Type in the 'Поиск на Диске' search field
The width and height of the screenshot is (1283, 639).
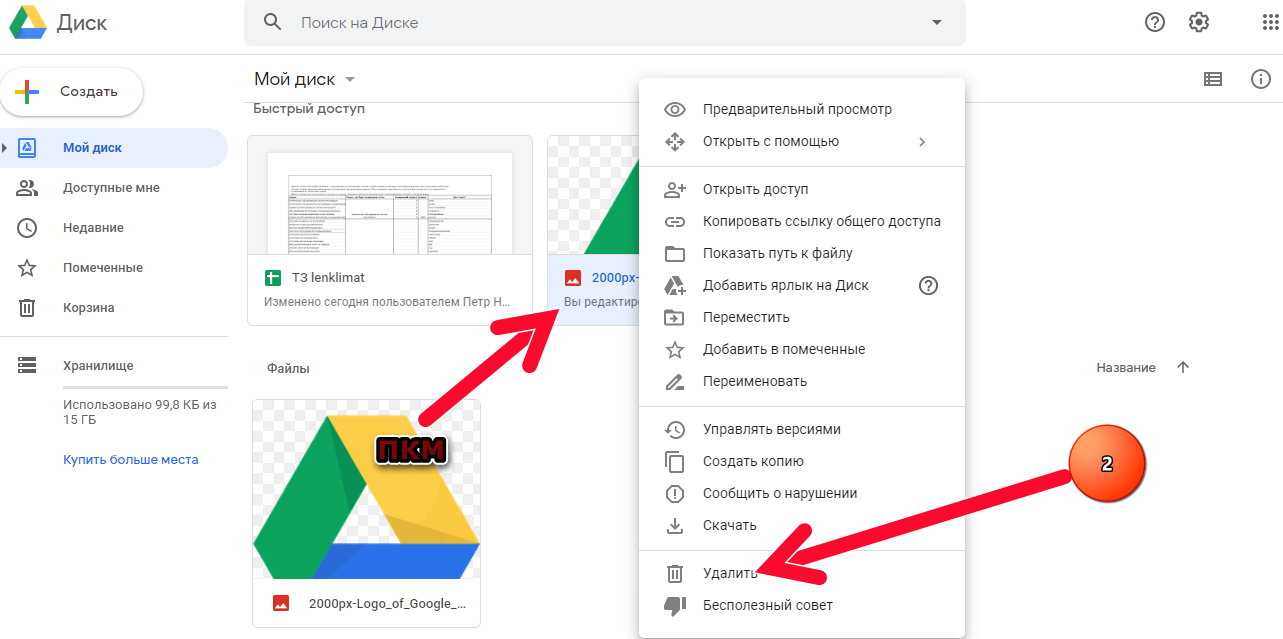point(605,22)
